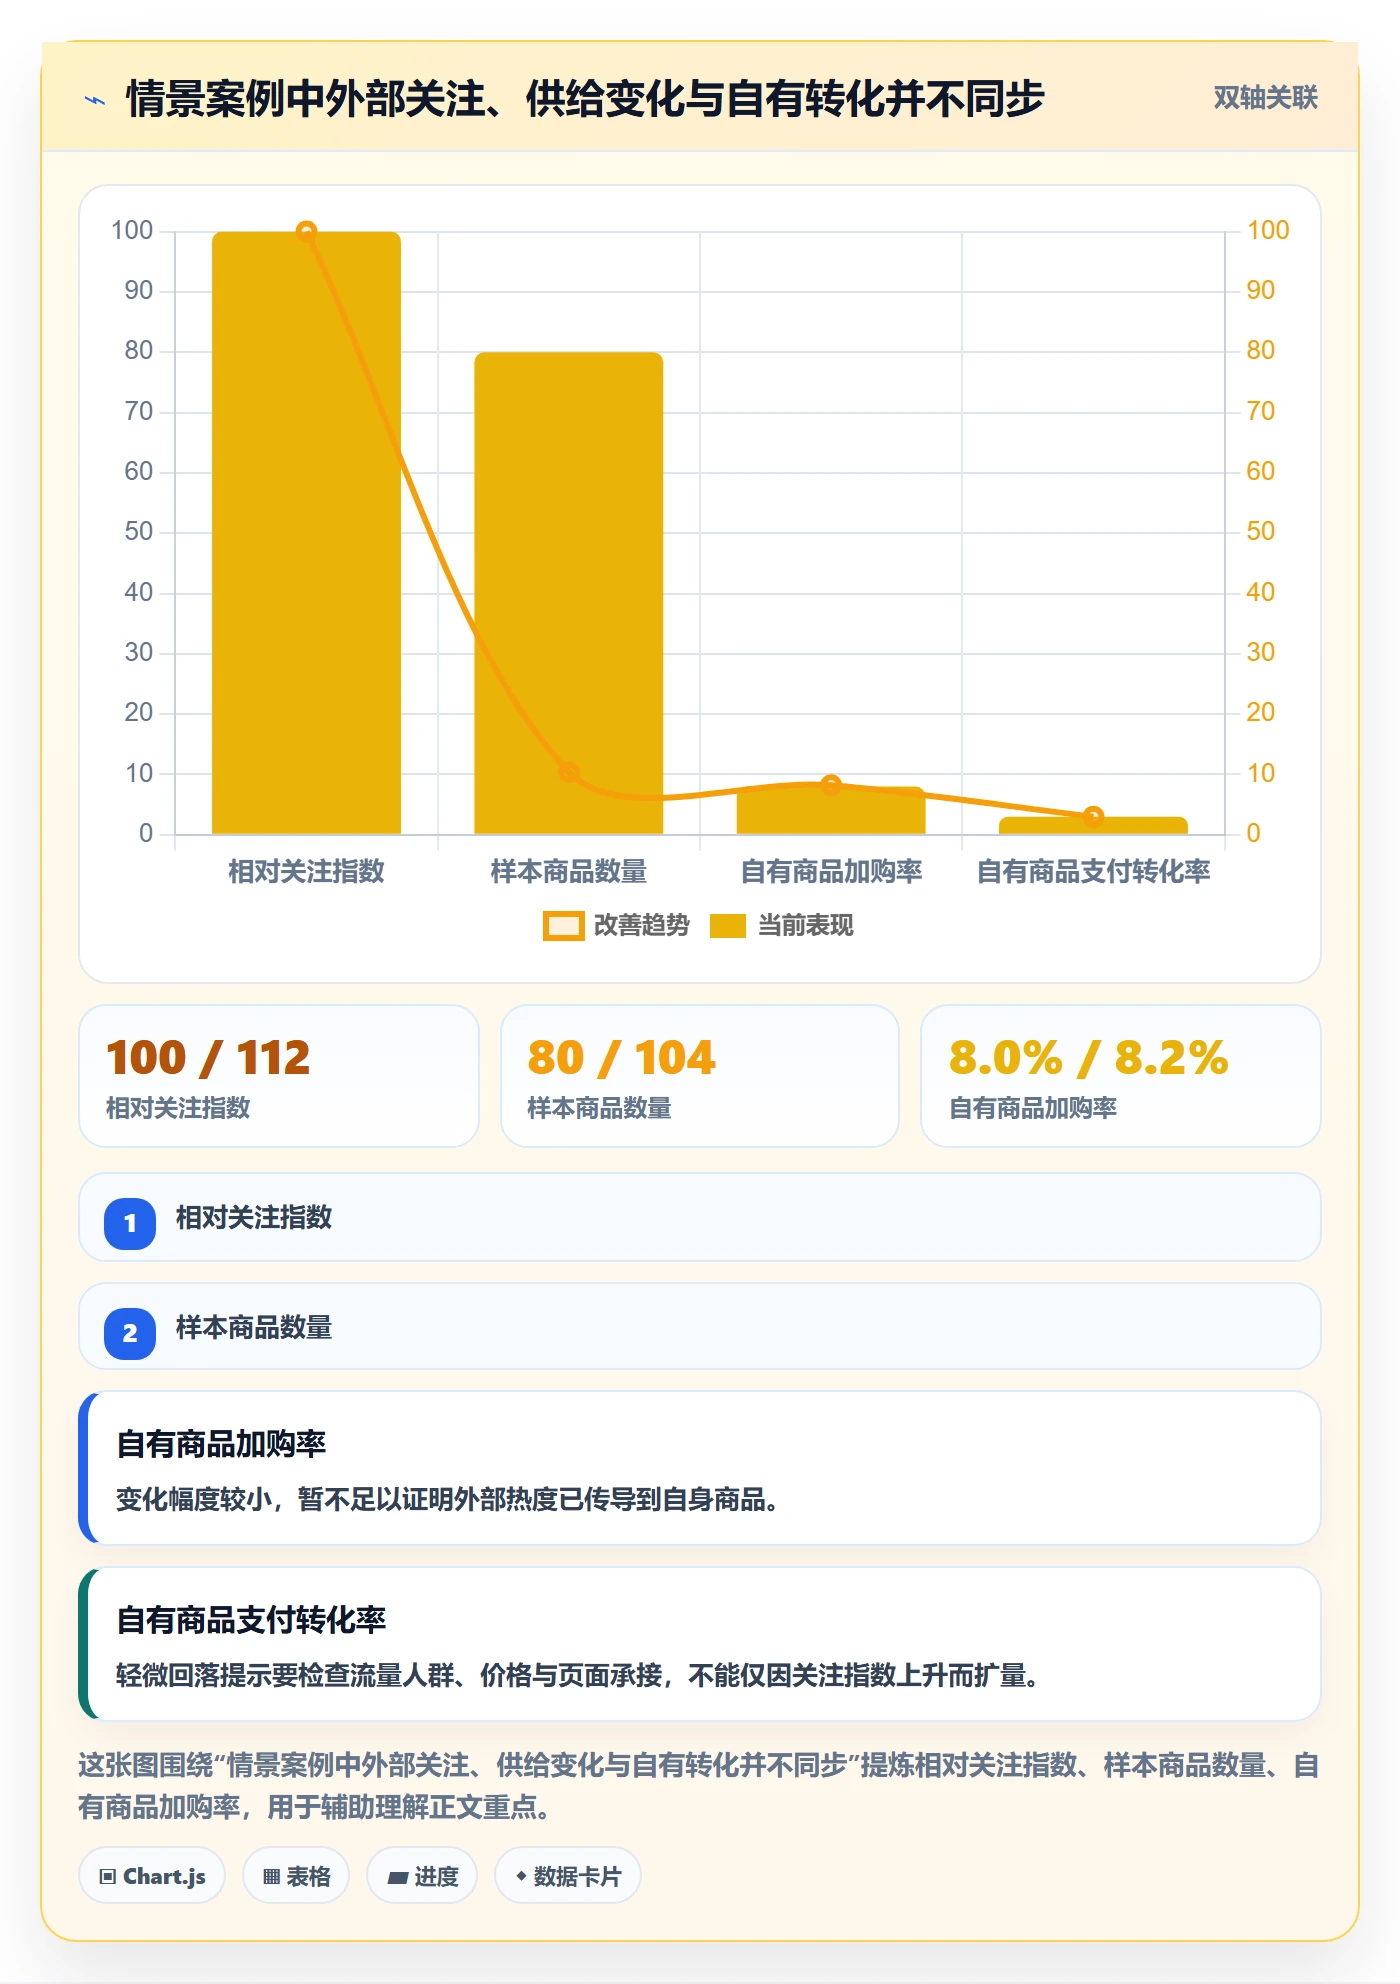Click the square icon in Chart.js tag
The image size is (1400, 1984).
108,1877
